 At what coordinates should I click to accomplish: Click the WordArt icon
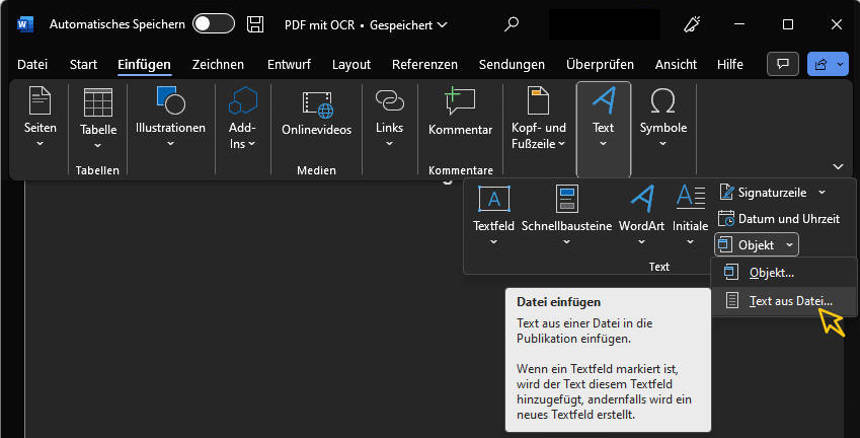tap(642, 198)
